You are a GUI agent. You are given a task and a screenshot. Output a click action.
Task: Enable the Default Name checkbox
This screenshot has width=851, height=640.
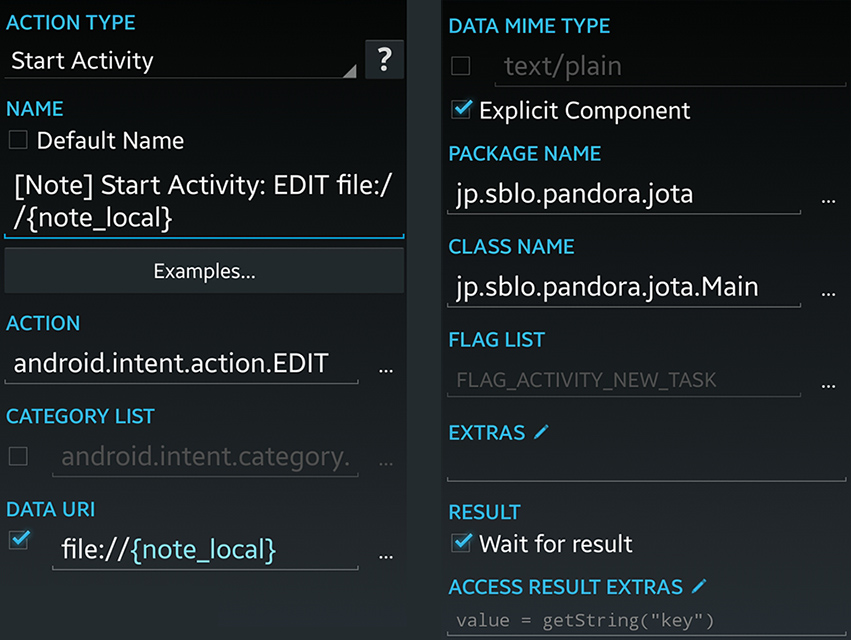tap(18, 140)
